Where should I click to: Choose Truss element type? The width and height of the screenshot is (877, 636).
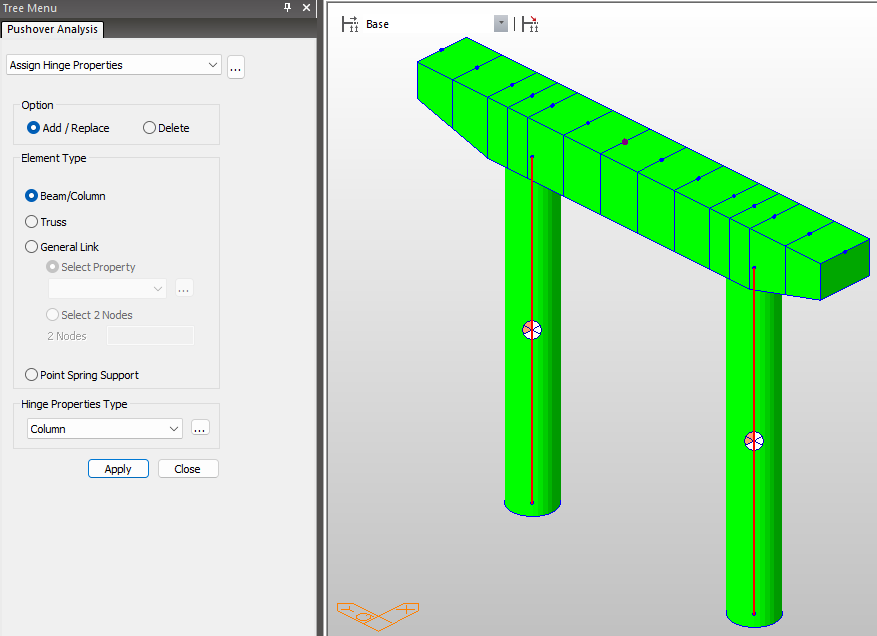32,222
